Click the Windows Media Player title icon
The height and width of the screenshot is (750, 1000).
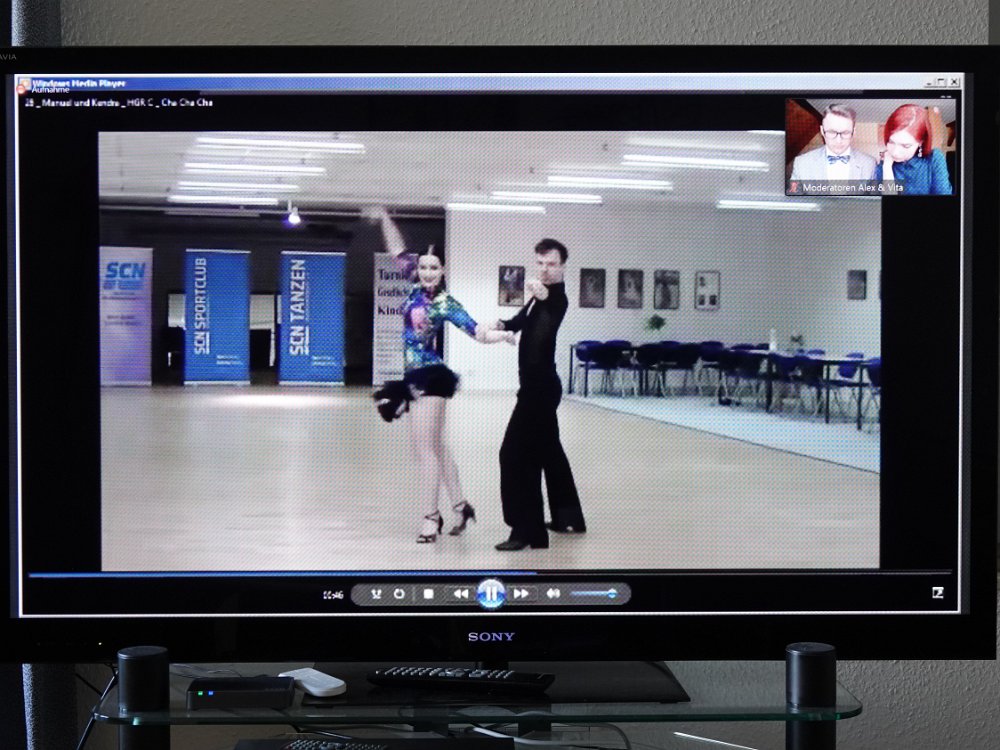24,84
